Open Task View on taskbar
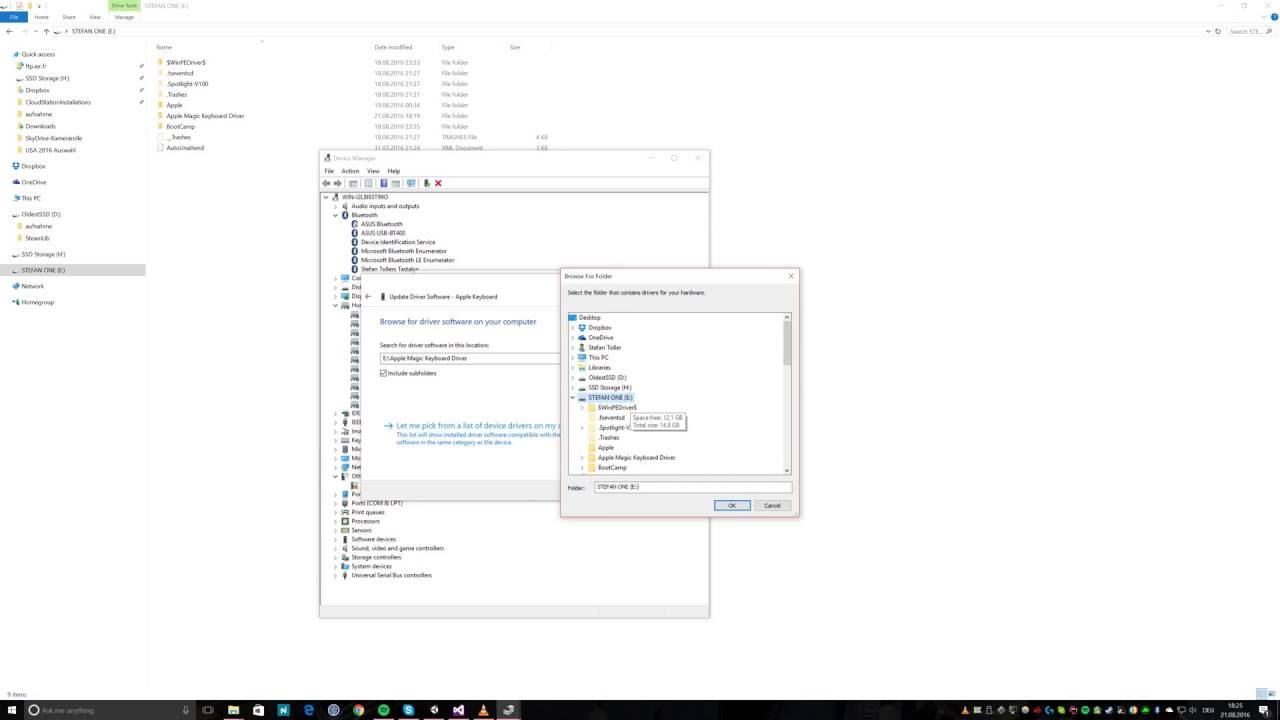Viewport: 1280px width, 720px height. (208, 710)
